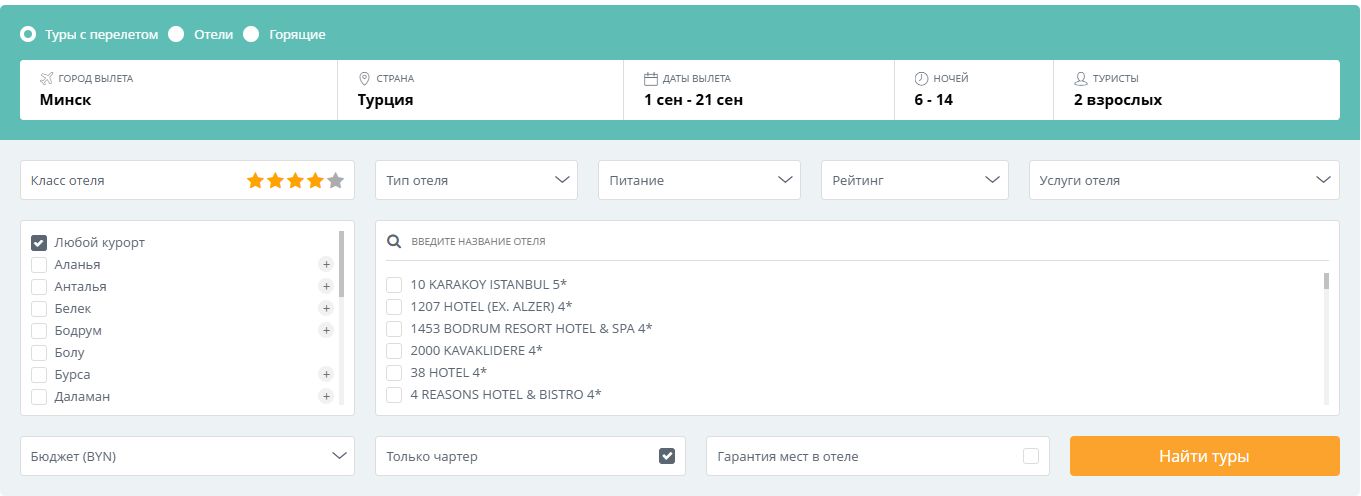The width and height of the screenshot is (1361, 496).
Task: Select the Горящие radio option
Action: point(251,34)
